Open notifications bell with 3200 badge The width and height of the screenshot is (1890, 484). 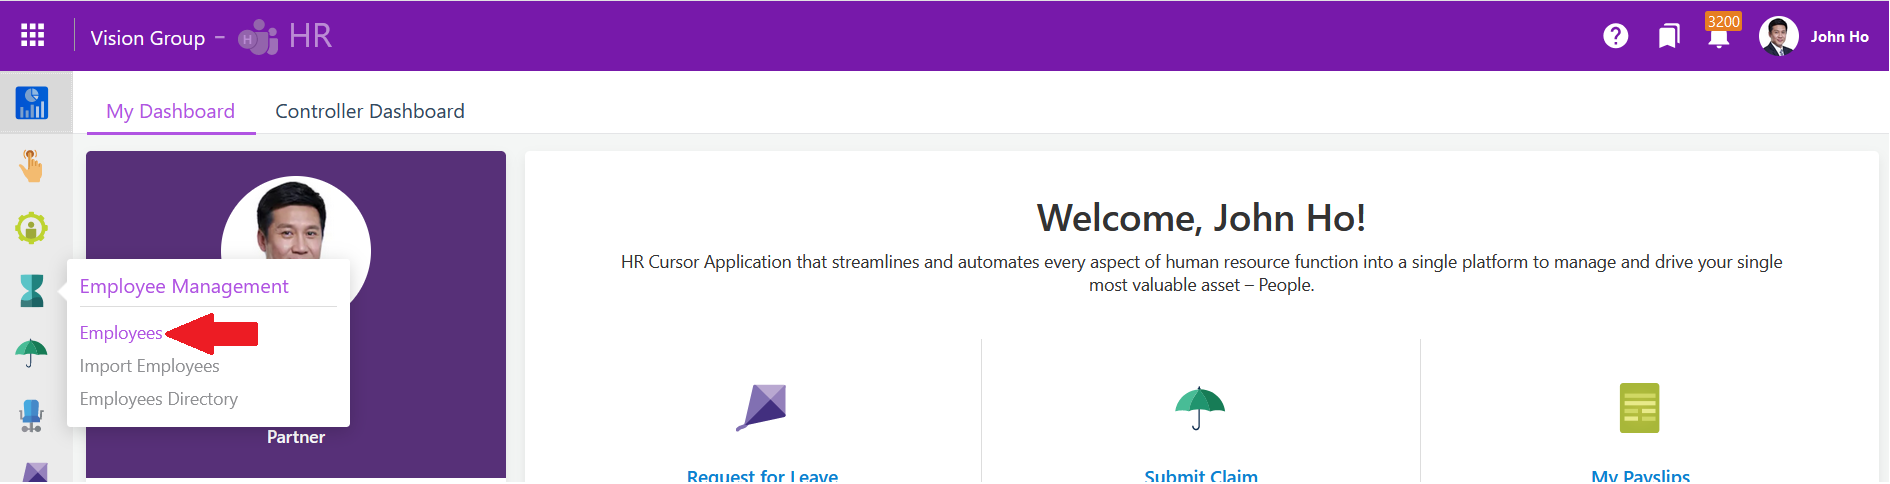click(1719, 37)
